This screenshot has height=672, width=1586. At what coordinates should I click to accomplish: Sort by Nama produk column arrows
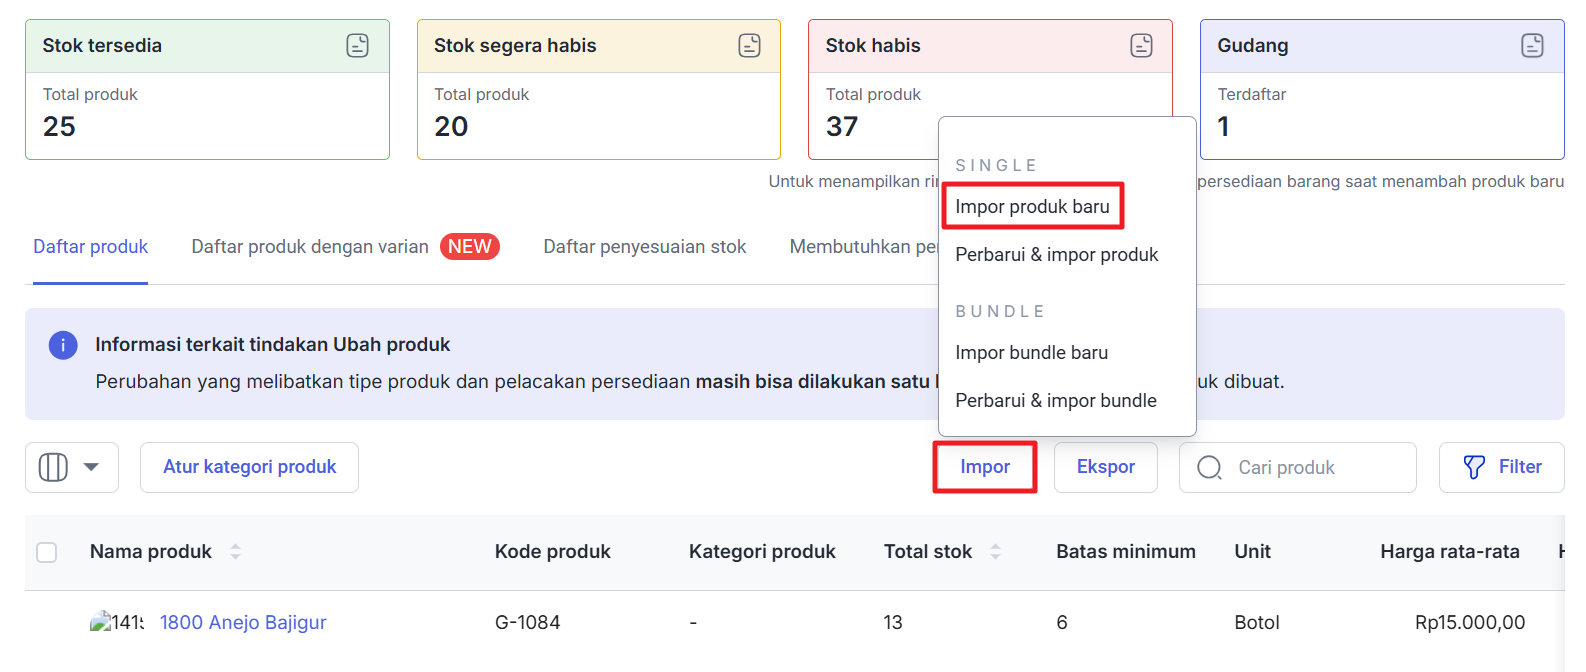click(235, 551)
